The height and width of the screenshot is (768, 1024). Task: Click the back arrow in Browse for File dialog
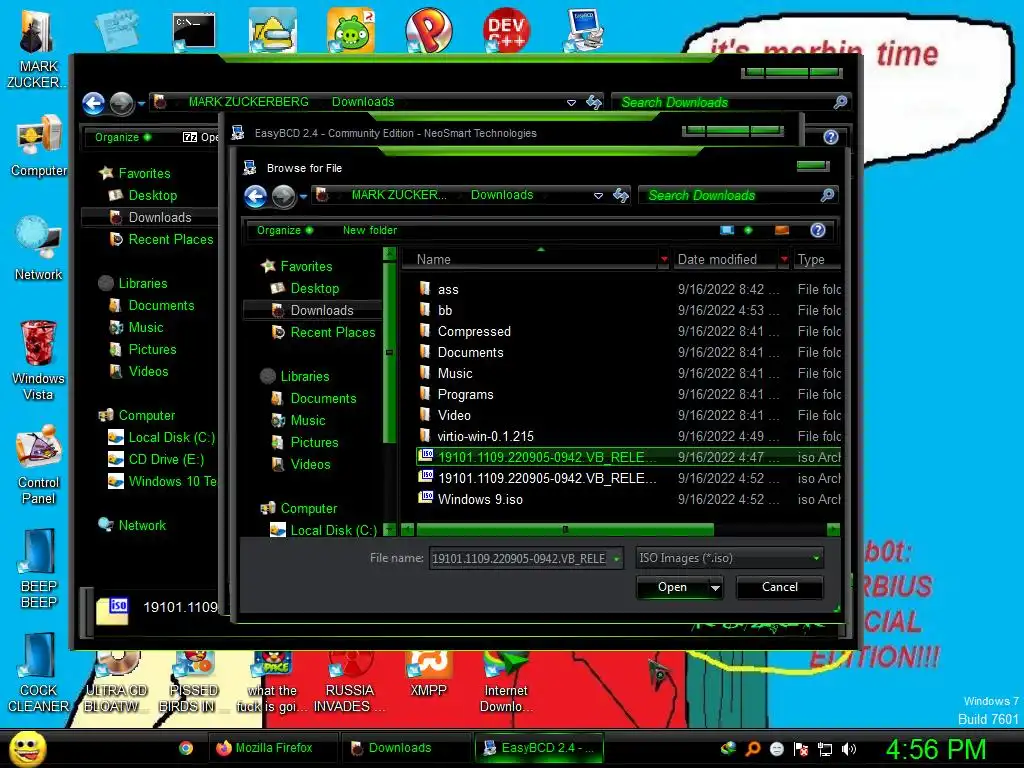coord(255,195)
